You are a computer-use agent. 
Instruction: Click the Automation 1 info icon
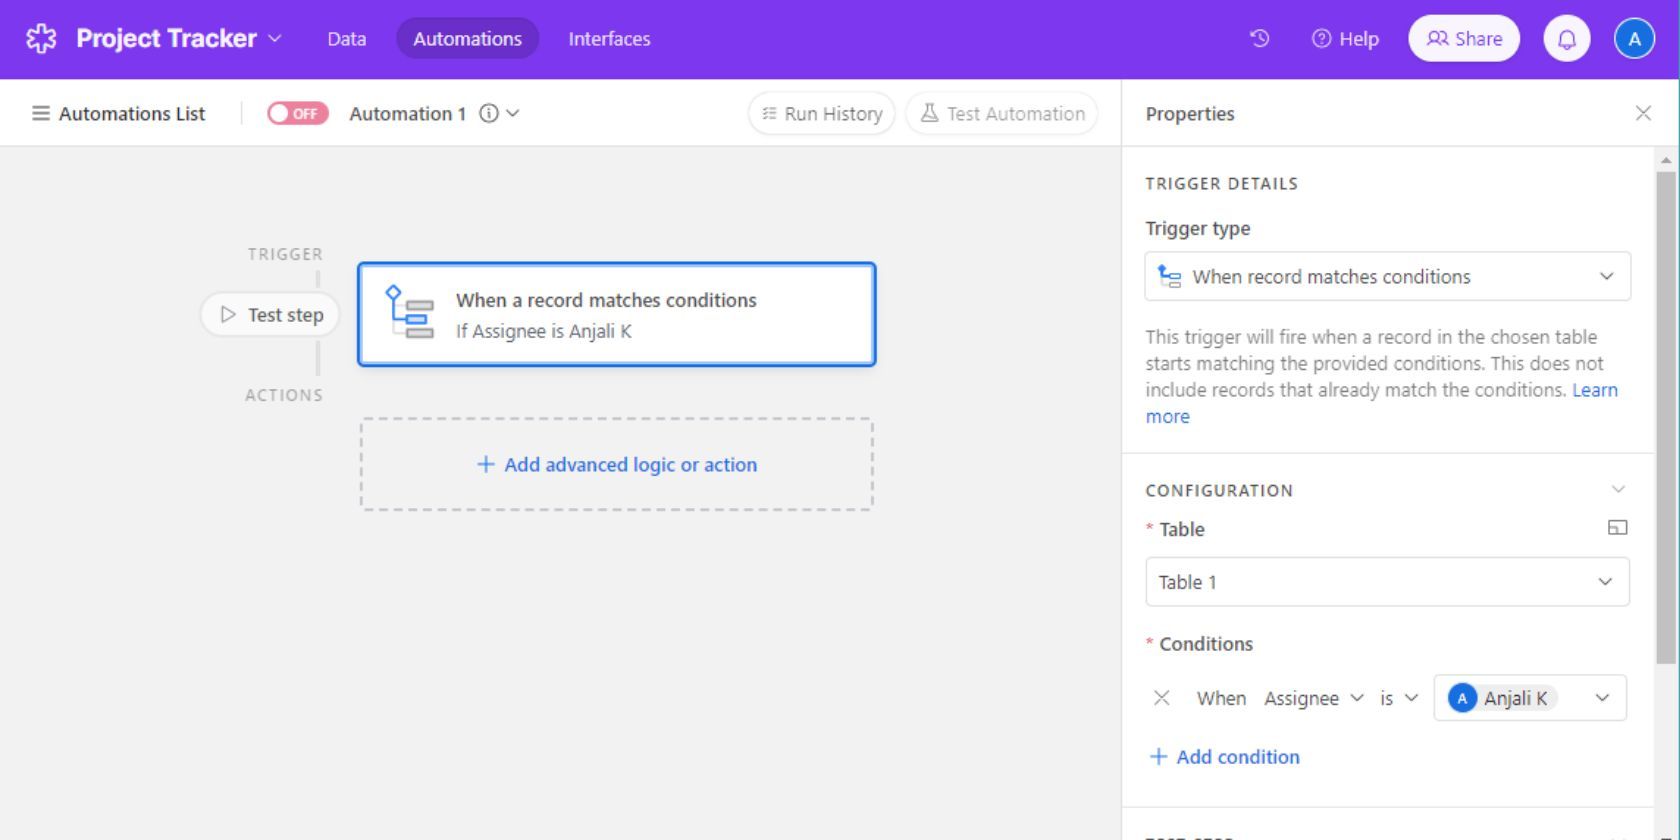(488, 114)
